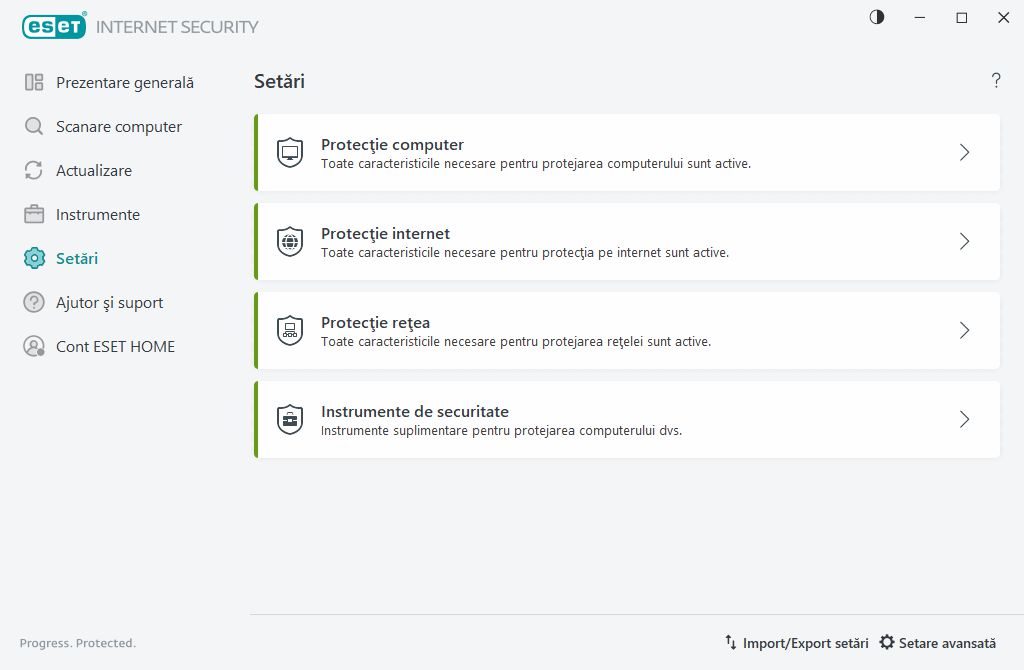Expand the Protecție internet card chevron
Image resolution: width=1024 pixels, height=670 pixels.
point(963,241)
